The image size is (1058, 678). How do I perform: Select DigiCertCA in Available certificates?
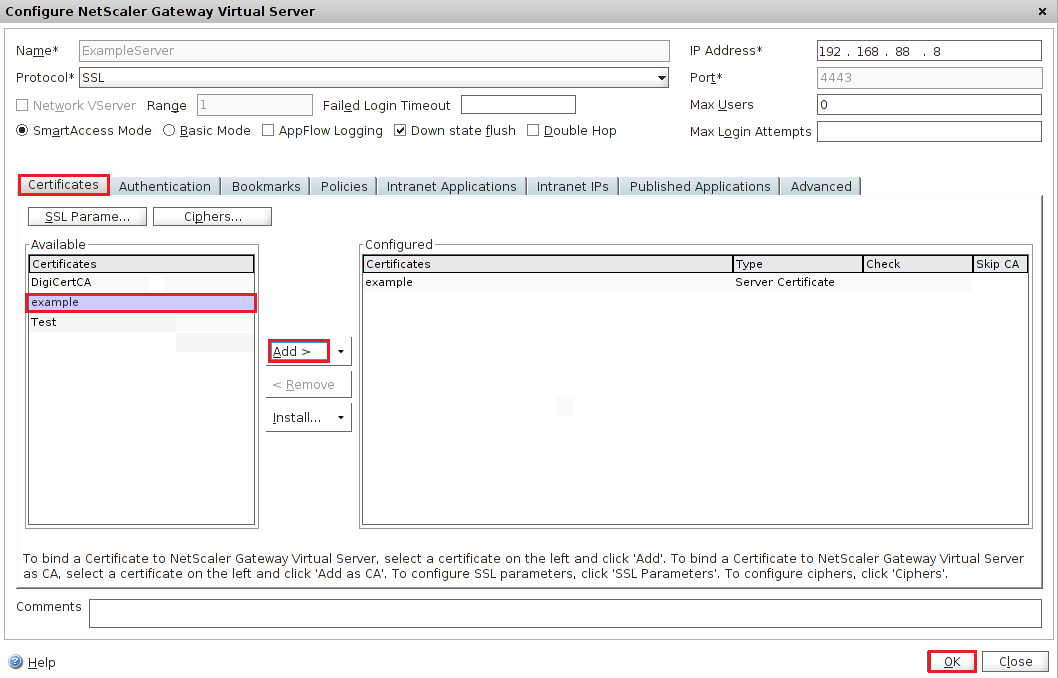point(61,283)
